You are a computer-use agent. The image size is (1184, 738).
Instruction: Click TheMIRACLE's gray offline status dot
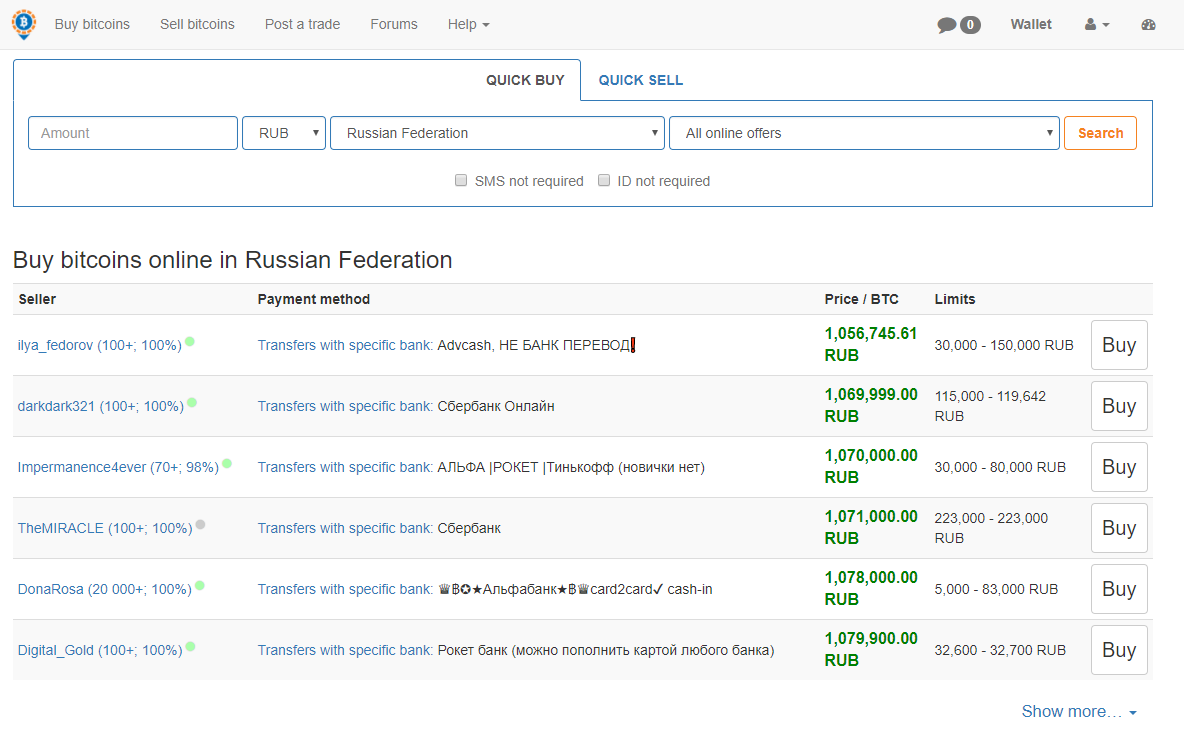click(x=200, y=524)
